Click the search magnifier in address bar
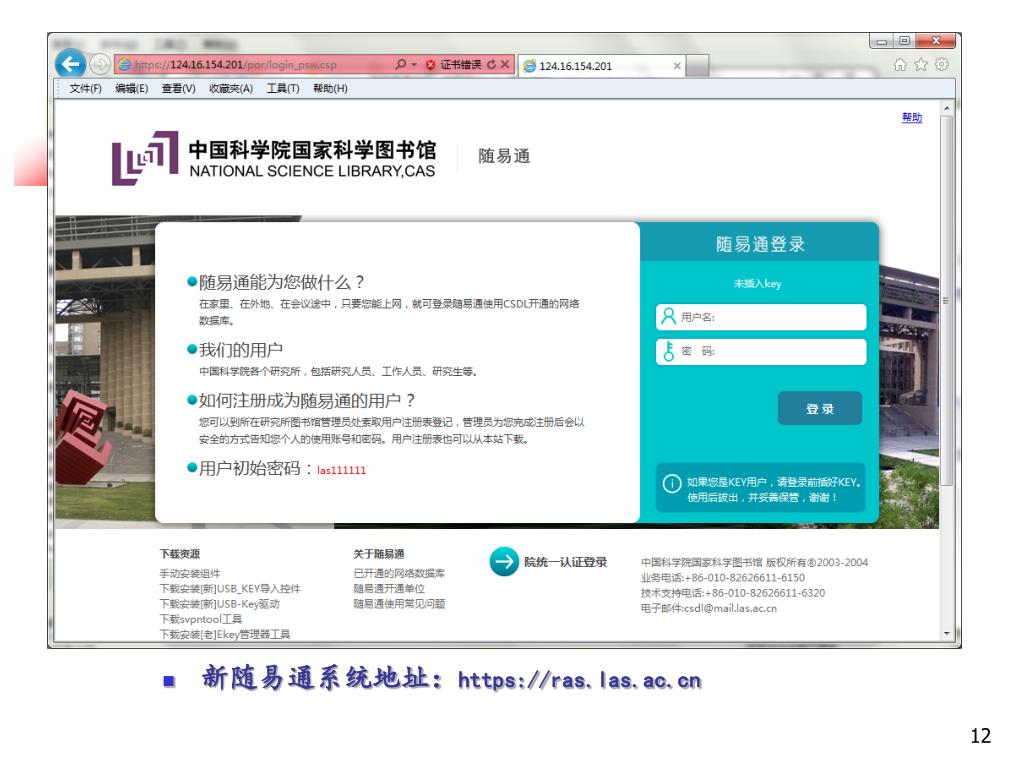The height and width of the screenshot is (768, 1024). click(400, 64)
